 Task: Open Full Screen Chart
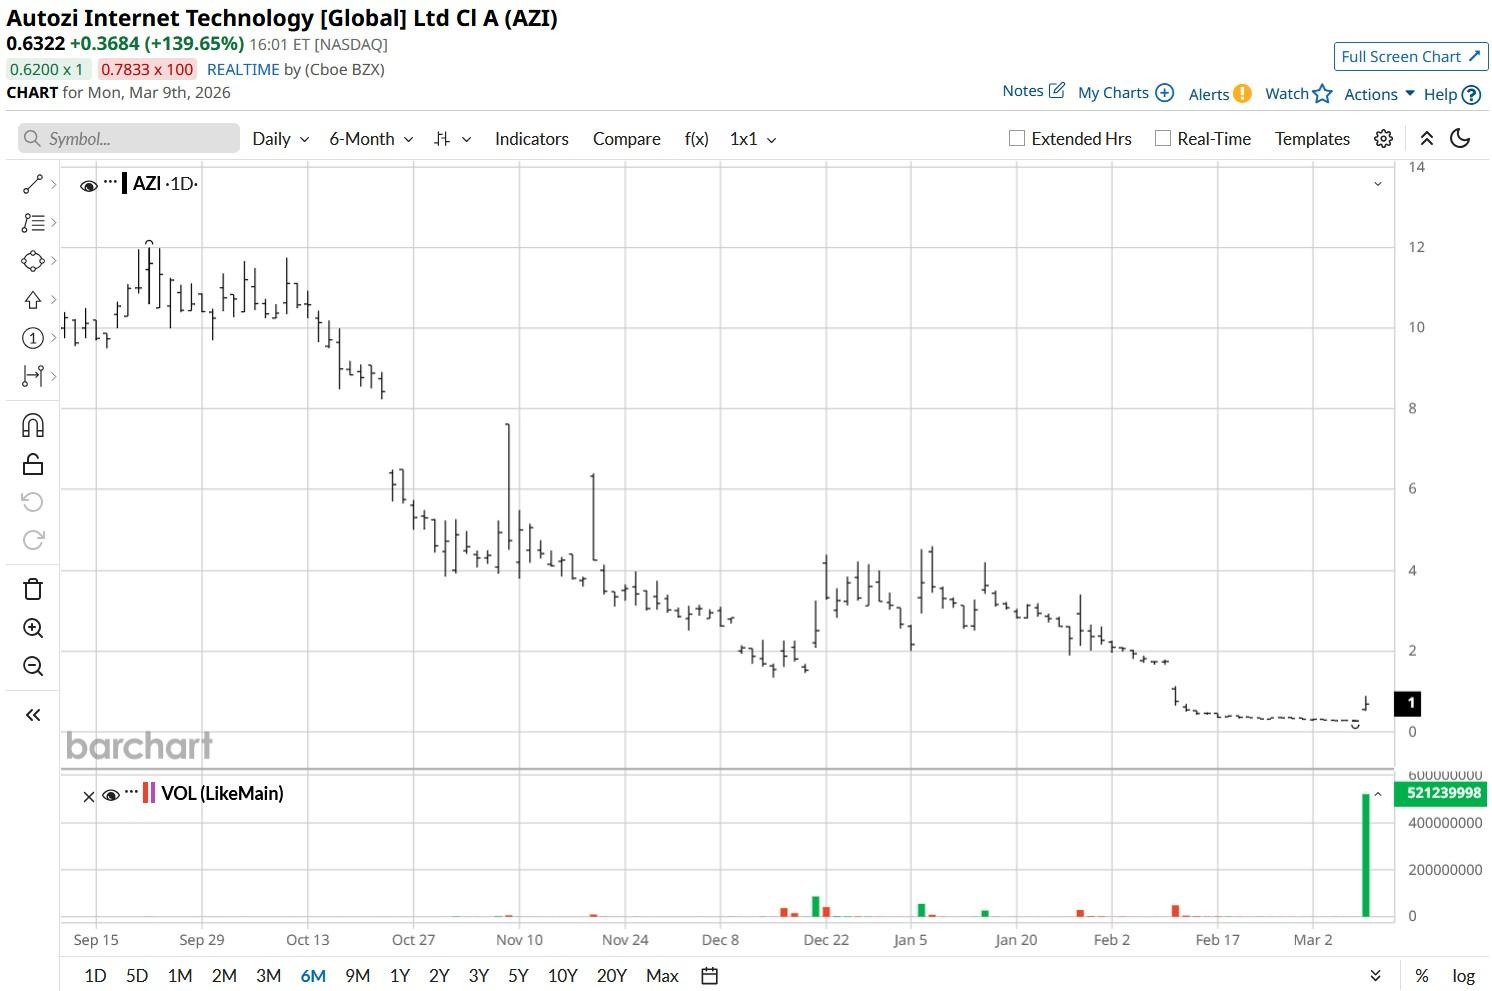[x=1411, y=57]
